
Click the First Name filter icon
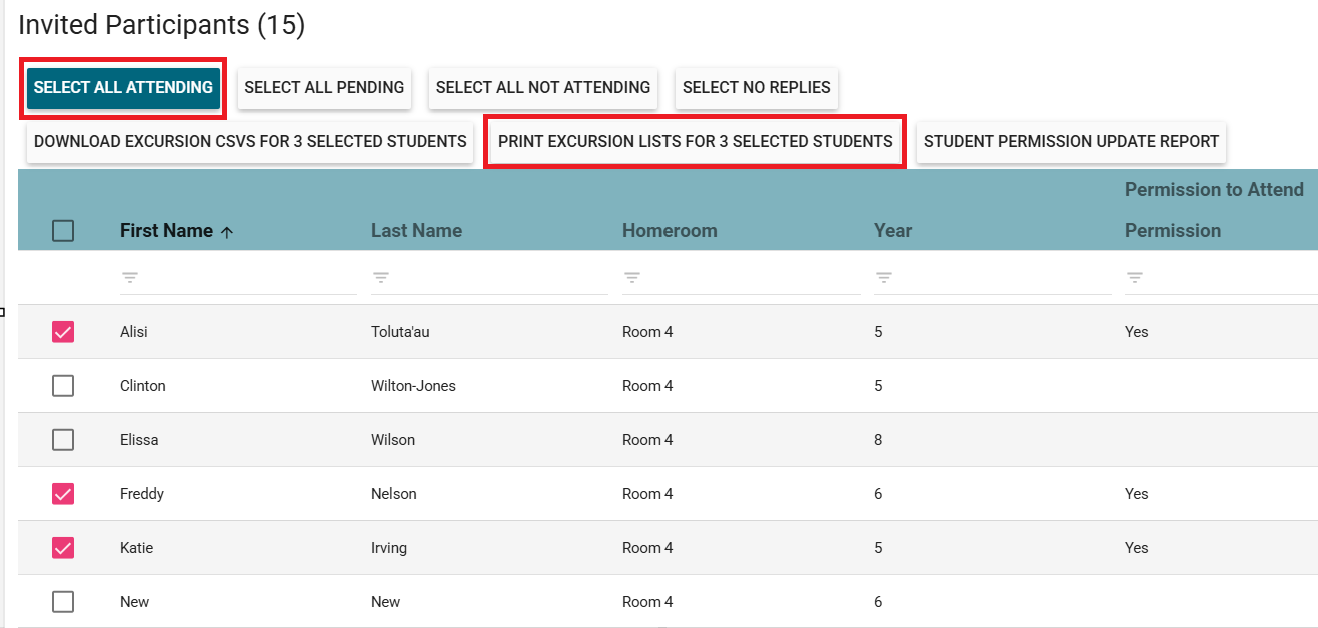130,278
